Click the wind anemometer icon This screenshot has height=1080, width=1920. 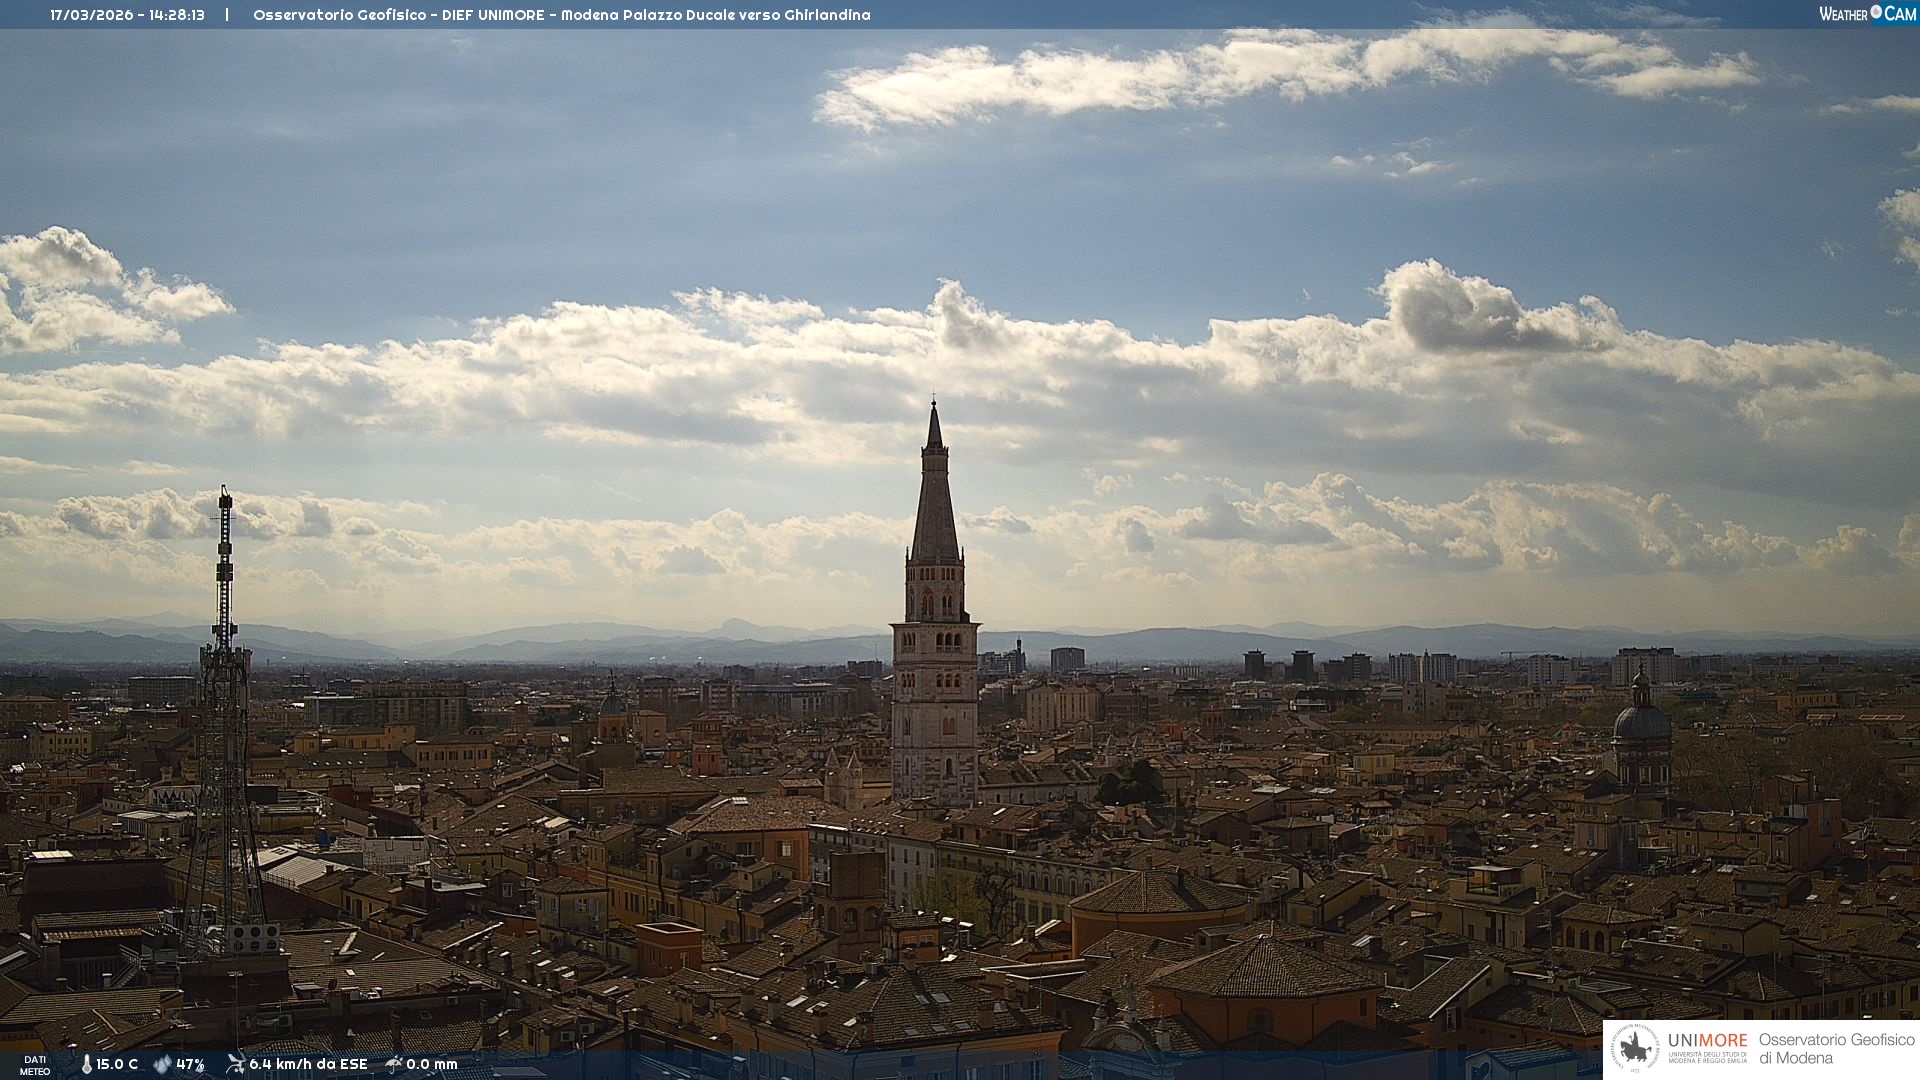coord(235,1064)
